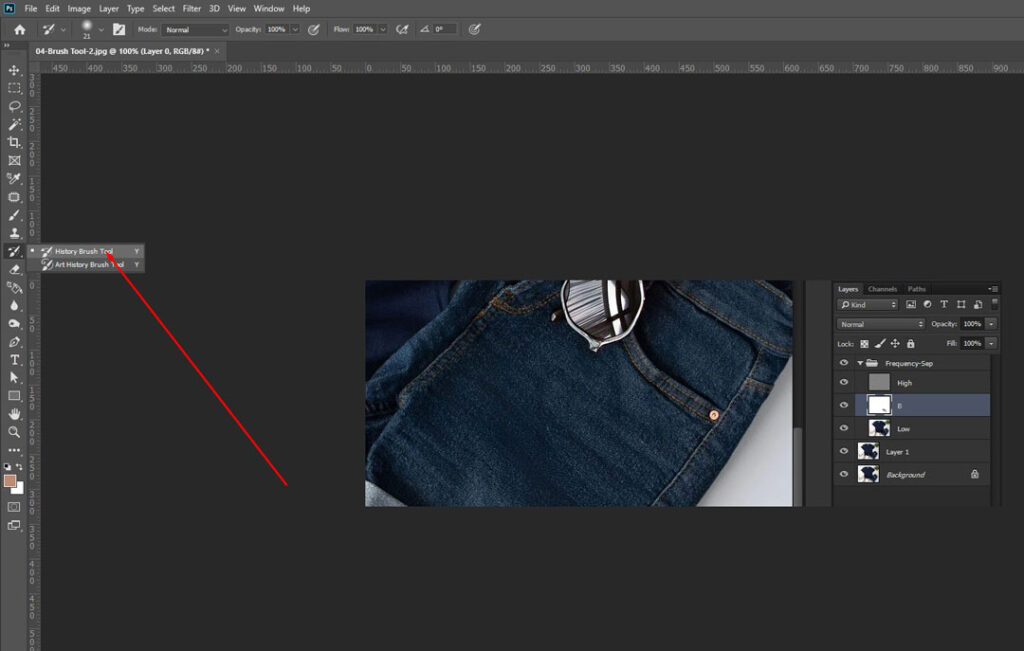
Task: Click the Home icon in options bar
Action: tap(19, 30)
